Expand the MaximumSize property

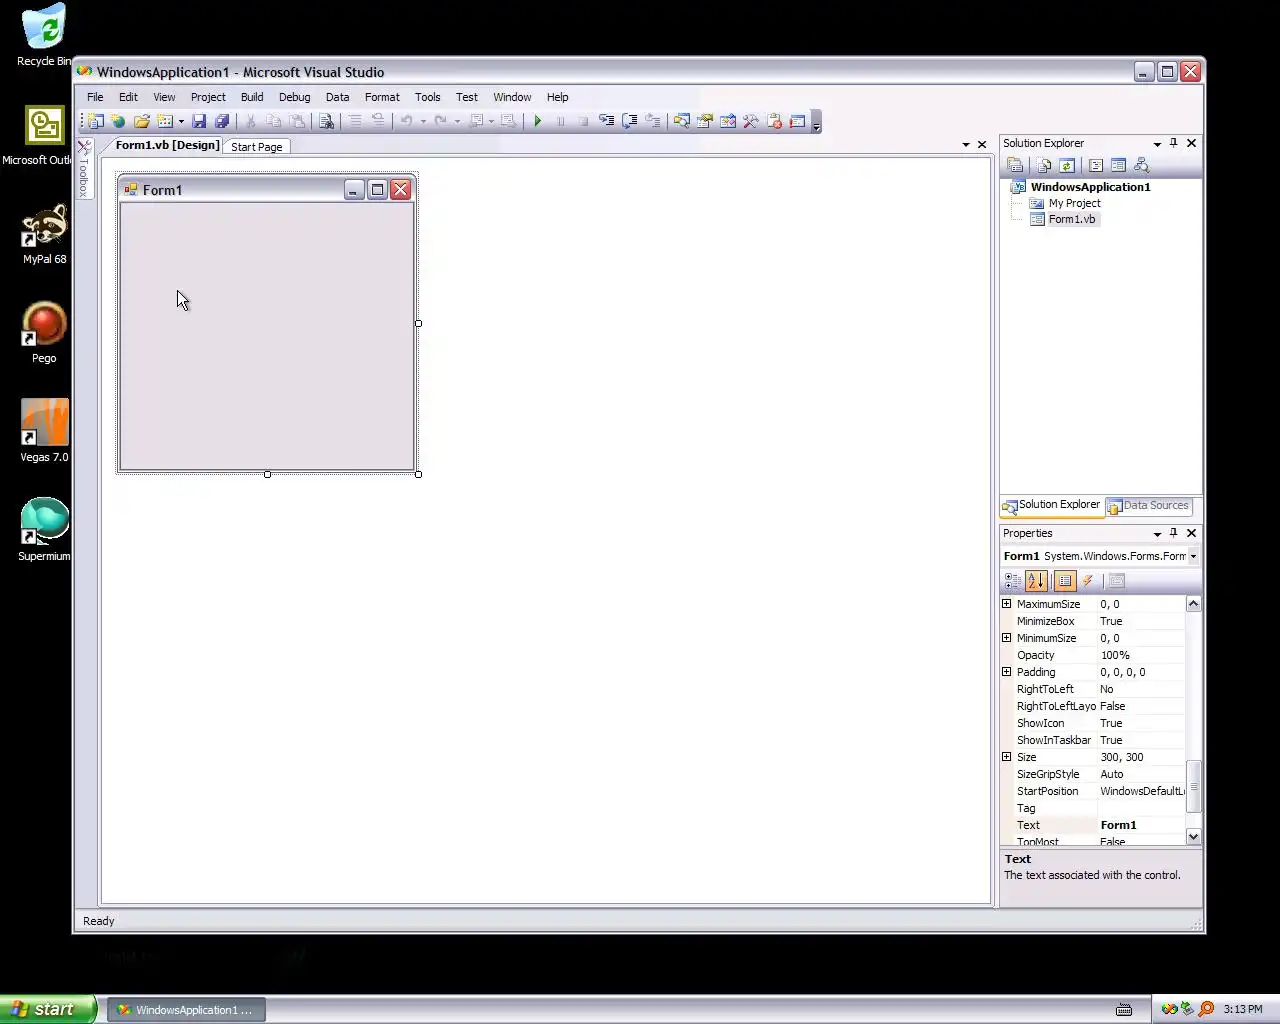pyautogui.click(x=1007, y=604)
